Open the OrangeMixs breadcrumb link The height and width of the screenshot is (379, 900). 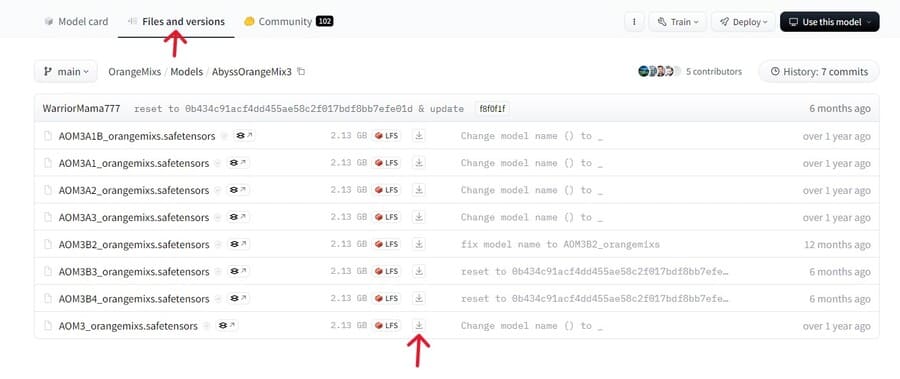[x=134, y=72]
